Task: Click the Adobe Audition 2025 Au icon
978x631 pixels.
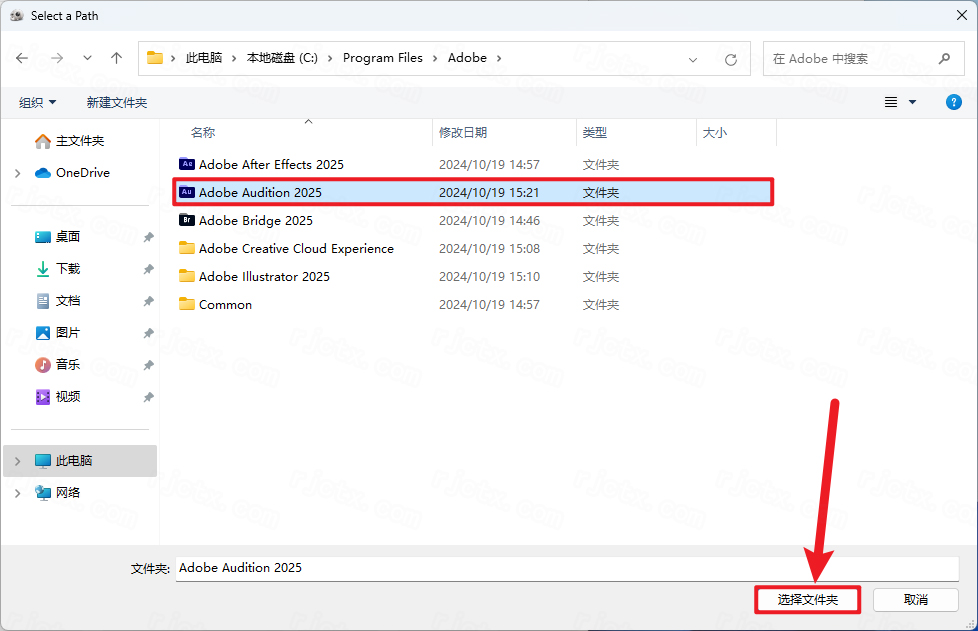Action: pos(187,192)
